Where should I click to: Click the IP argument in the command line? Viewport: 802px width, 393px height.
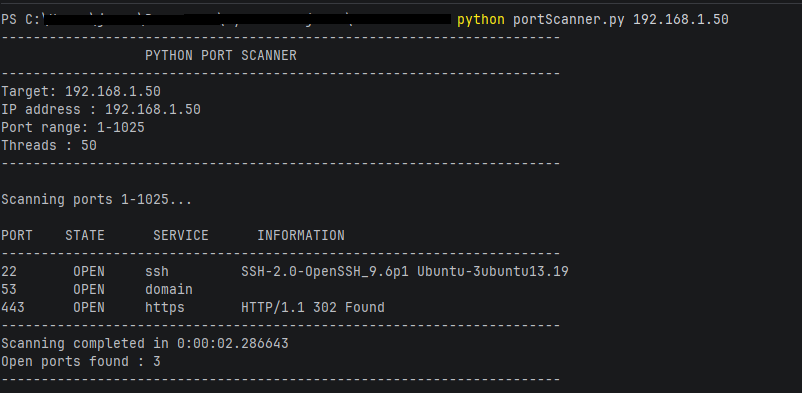[x=681, y=20]
